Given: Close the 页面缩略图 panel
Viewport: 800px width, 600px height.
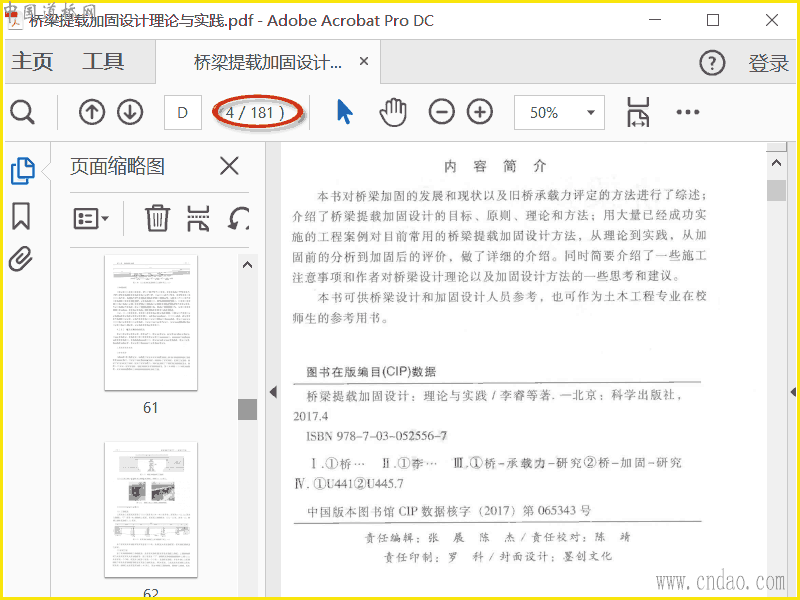Looking at the screenshot, I should [x=229, y=166].
